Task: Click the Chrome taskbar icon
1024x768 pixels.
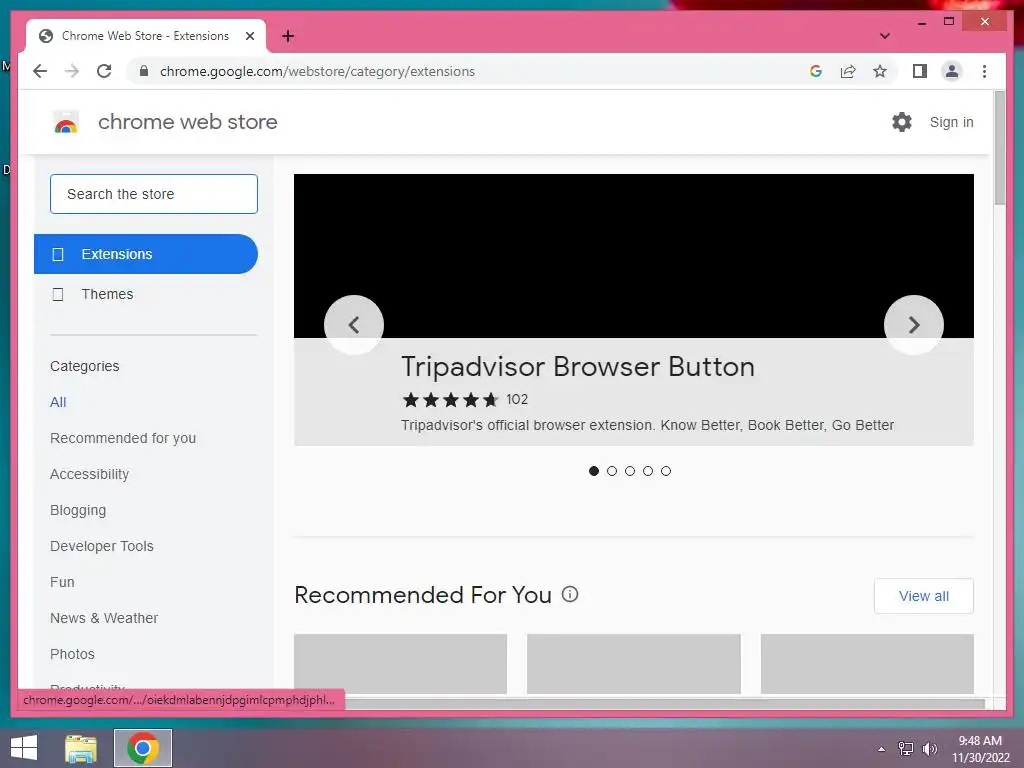Action: (143, 748)
